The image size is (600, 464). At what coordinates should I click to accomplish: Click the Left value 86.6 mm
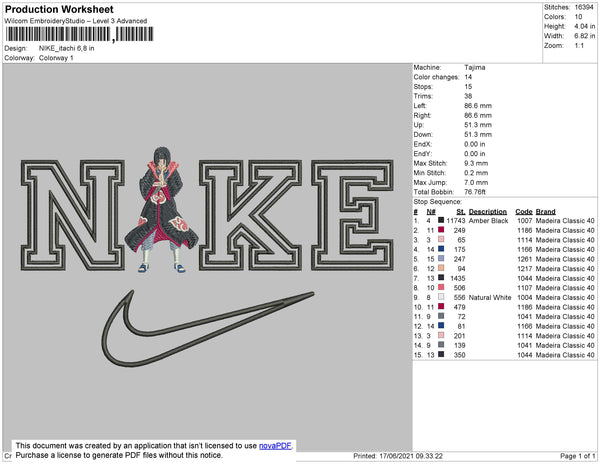(478, 106)
